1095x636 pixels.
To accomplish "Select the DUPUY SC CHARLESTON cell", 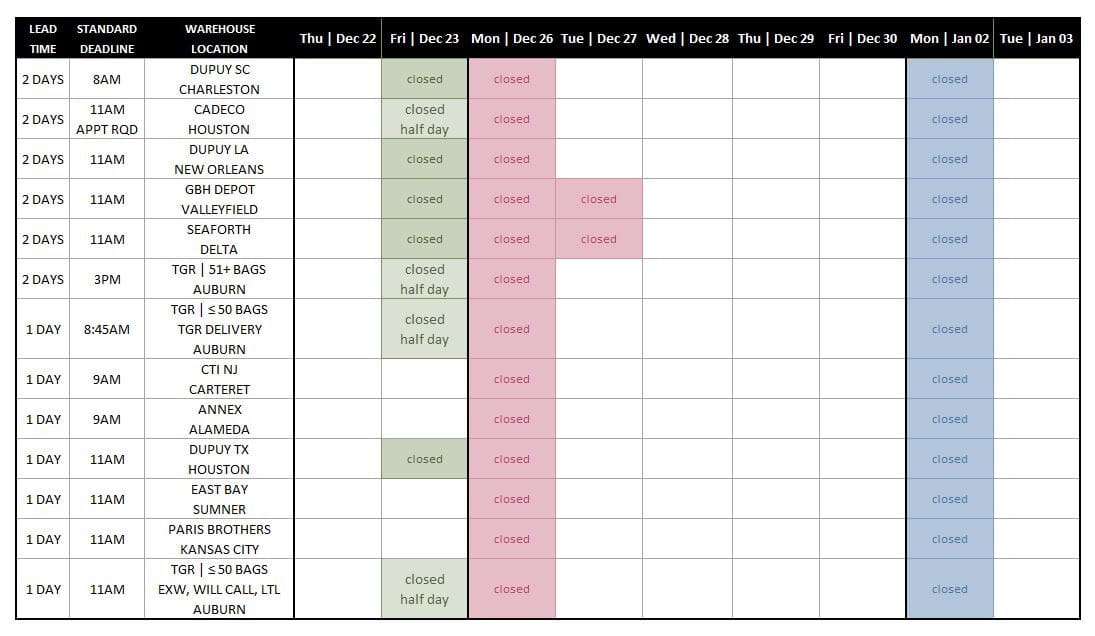I will point(219,79).
